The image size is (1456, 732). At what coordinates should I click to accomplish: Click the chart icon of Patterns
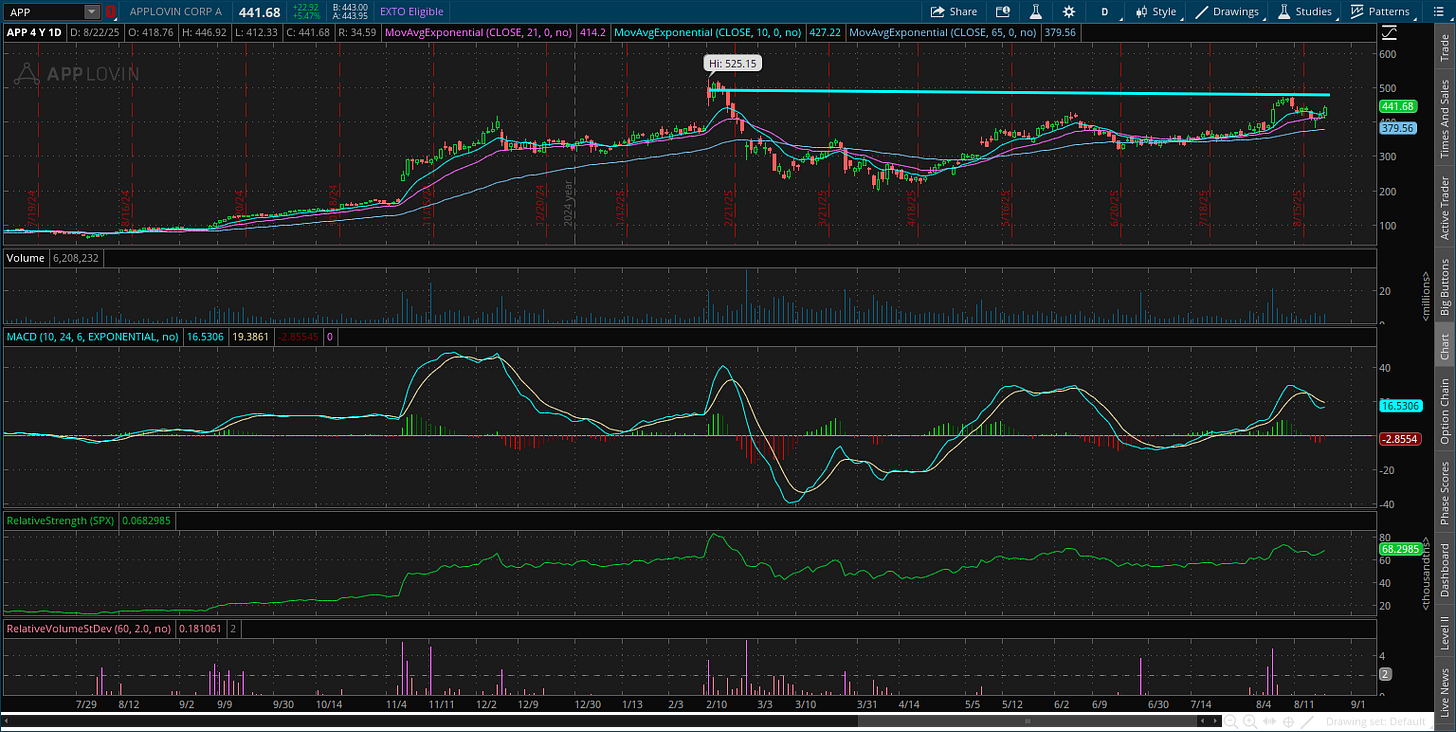pyautogui.click(x=1357, y=12)
